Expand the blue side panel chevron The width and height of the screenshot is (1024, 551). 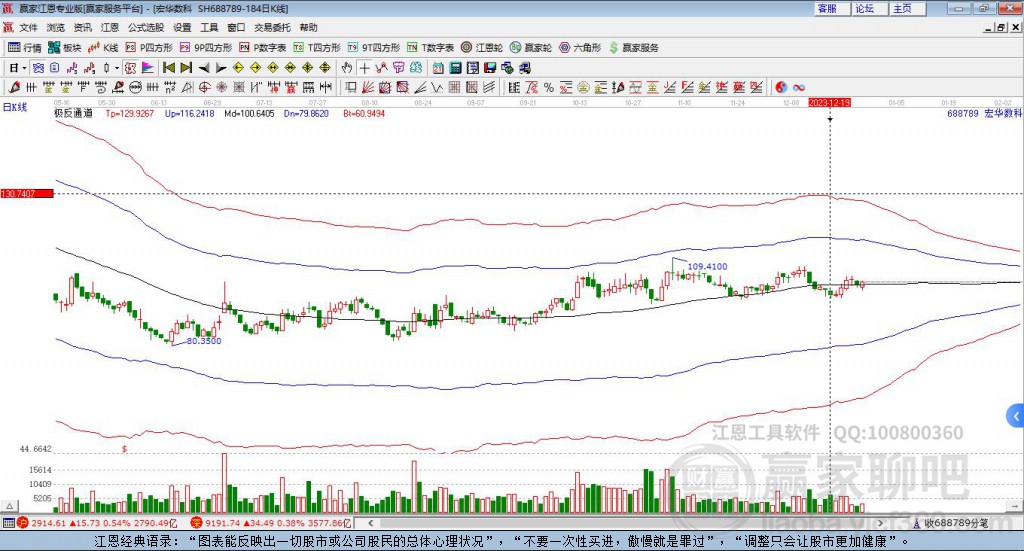[x=1016, y=416]
